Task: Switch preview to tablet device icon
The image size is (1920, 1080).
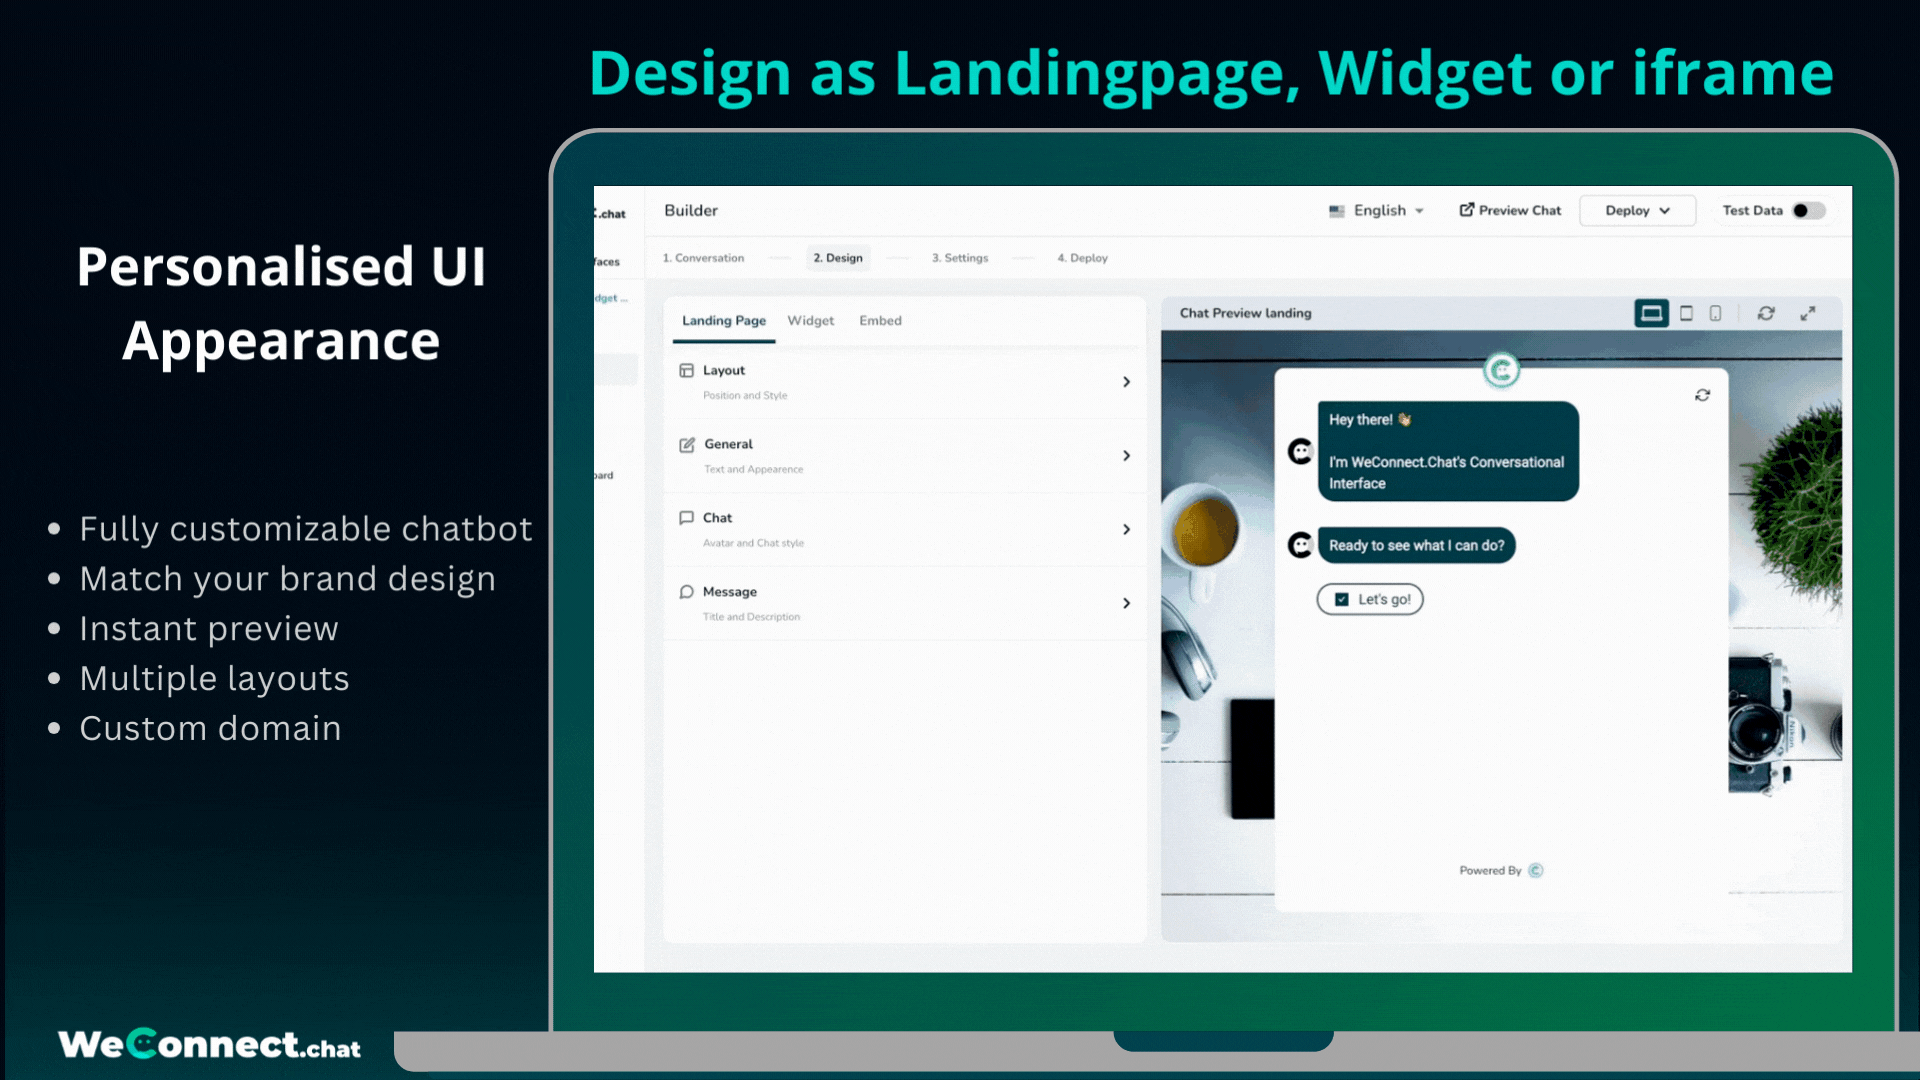Action: (x=1686, y=314)
